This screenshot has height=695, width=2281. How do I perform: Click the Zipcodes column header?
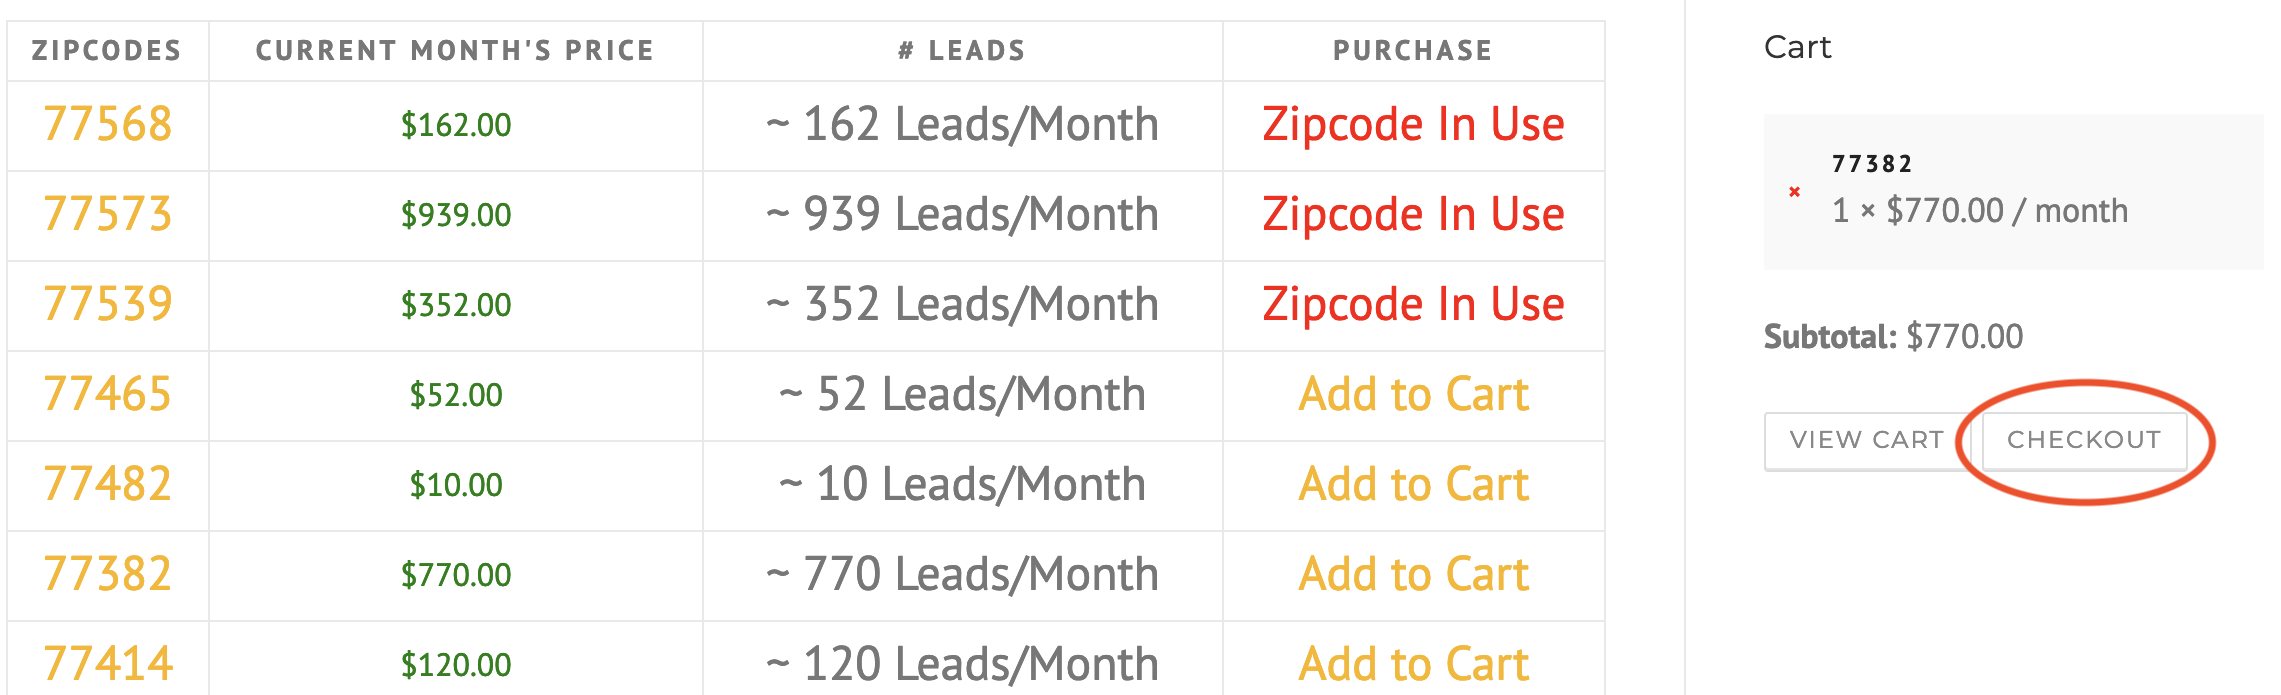point(107,51)
